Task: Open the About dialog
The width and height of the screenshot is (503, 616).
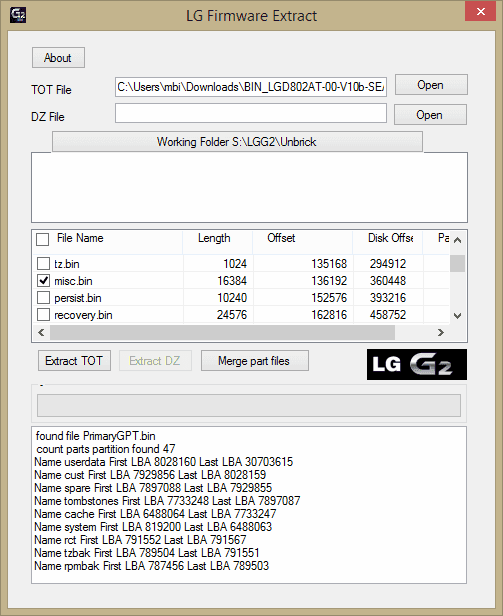Action: (x=58, y=58)
